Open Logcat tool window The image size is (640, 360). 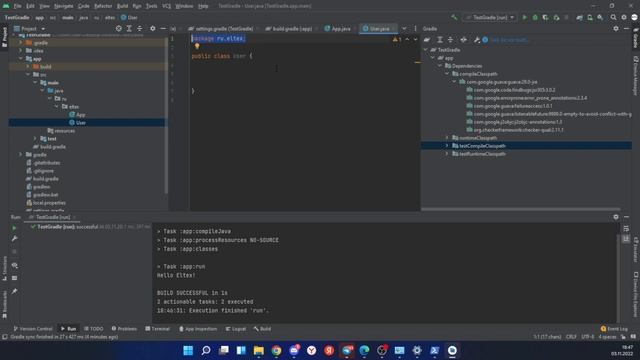236,329
